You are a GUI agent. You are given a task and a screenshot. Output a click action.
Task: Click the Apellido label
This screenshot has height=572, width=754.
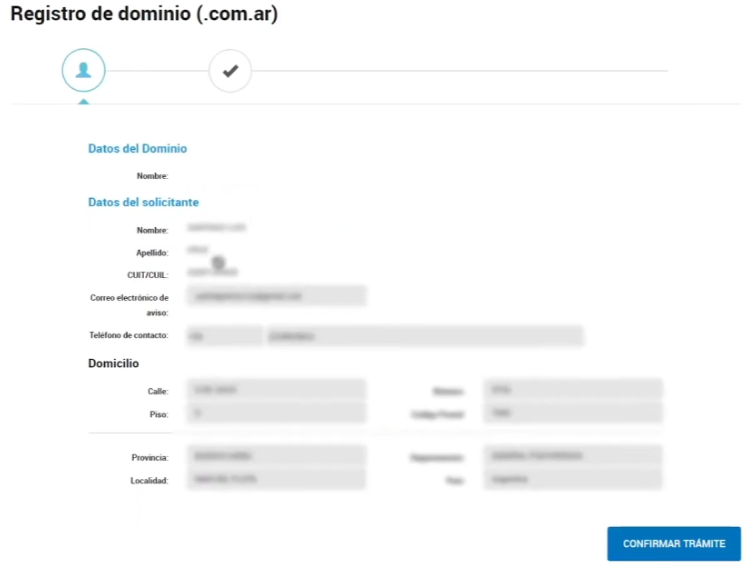tap(152, 253)
